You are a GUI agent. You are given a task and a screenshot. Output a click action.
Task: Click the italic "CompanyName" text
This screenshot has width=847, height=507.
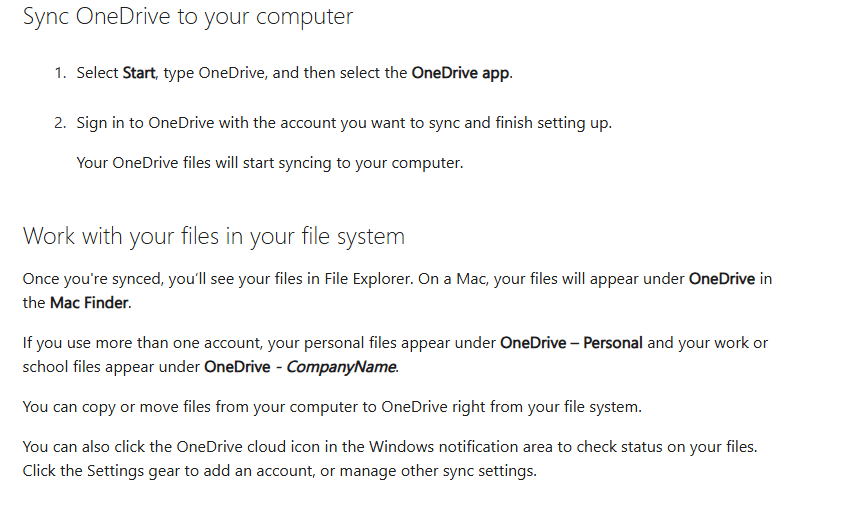pyautogui.click(x=341, y=366)
